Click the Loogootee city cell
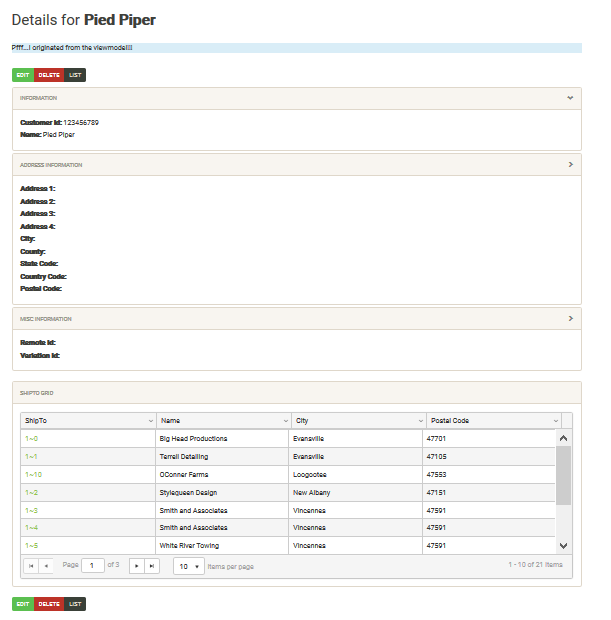Image resolution: width=611 pixels, height=620 pixels. point(356,474)
